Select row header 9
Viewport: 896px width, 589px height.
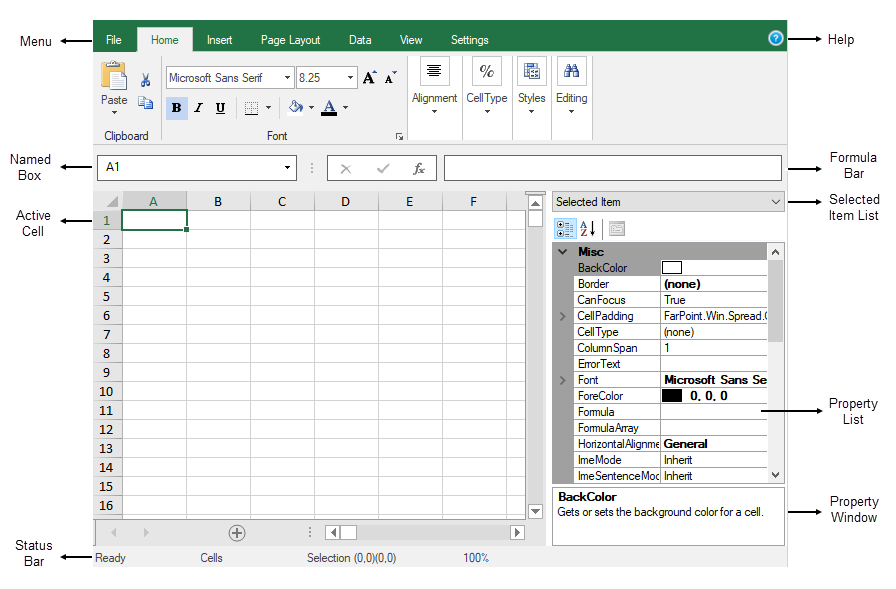(107, 372)
